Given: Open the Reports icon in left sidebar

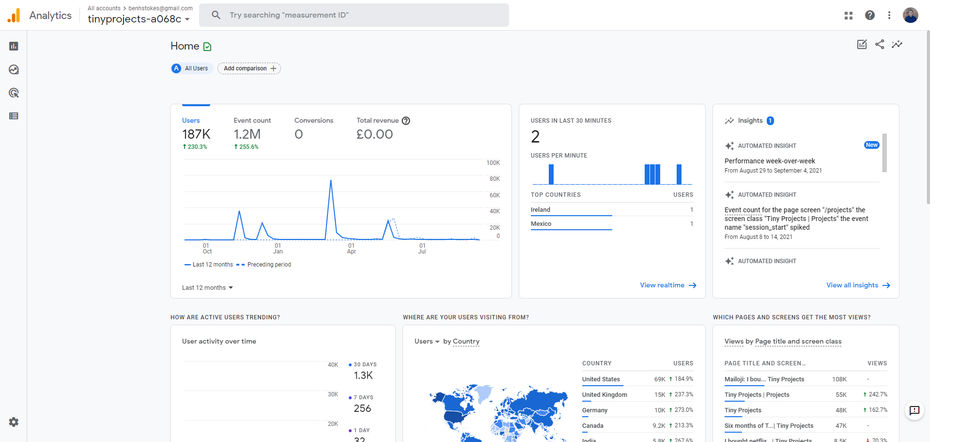Looking at the screenshot, I should pyautogui.click(x=14, y=46).
